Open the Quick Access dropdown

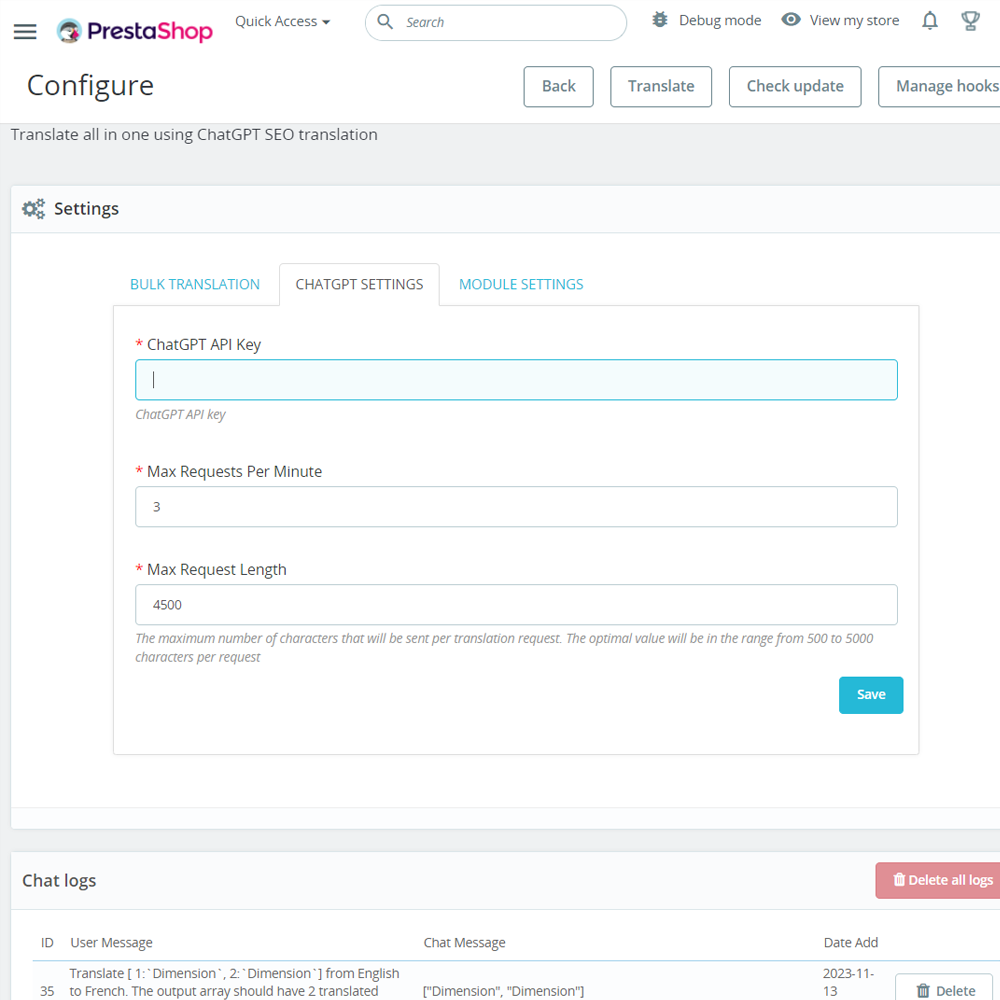click(x=276, y=21)
